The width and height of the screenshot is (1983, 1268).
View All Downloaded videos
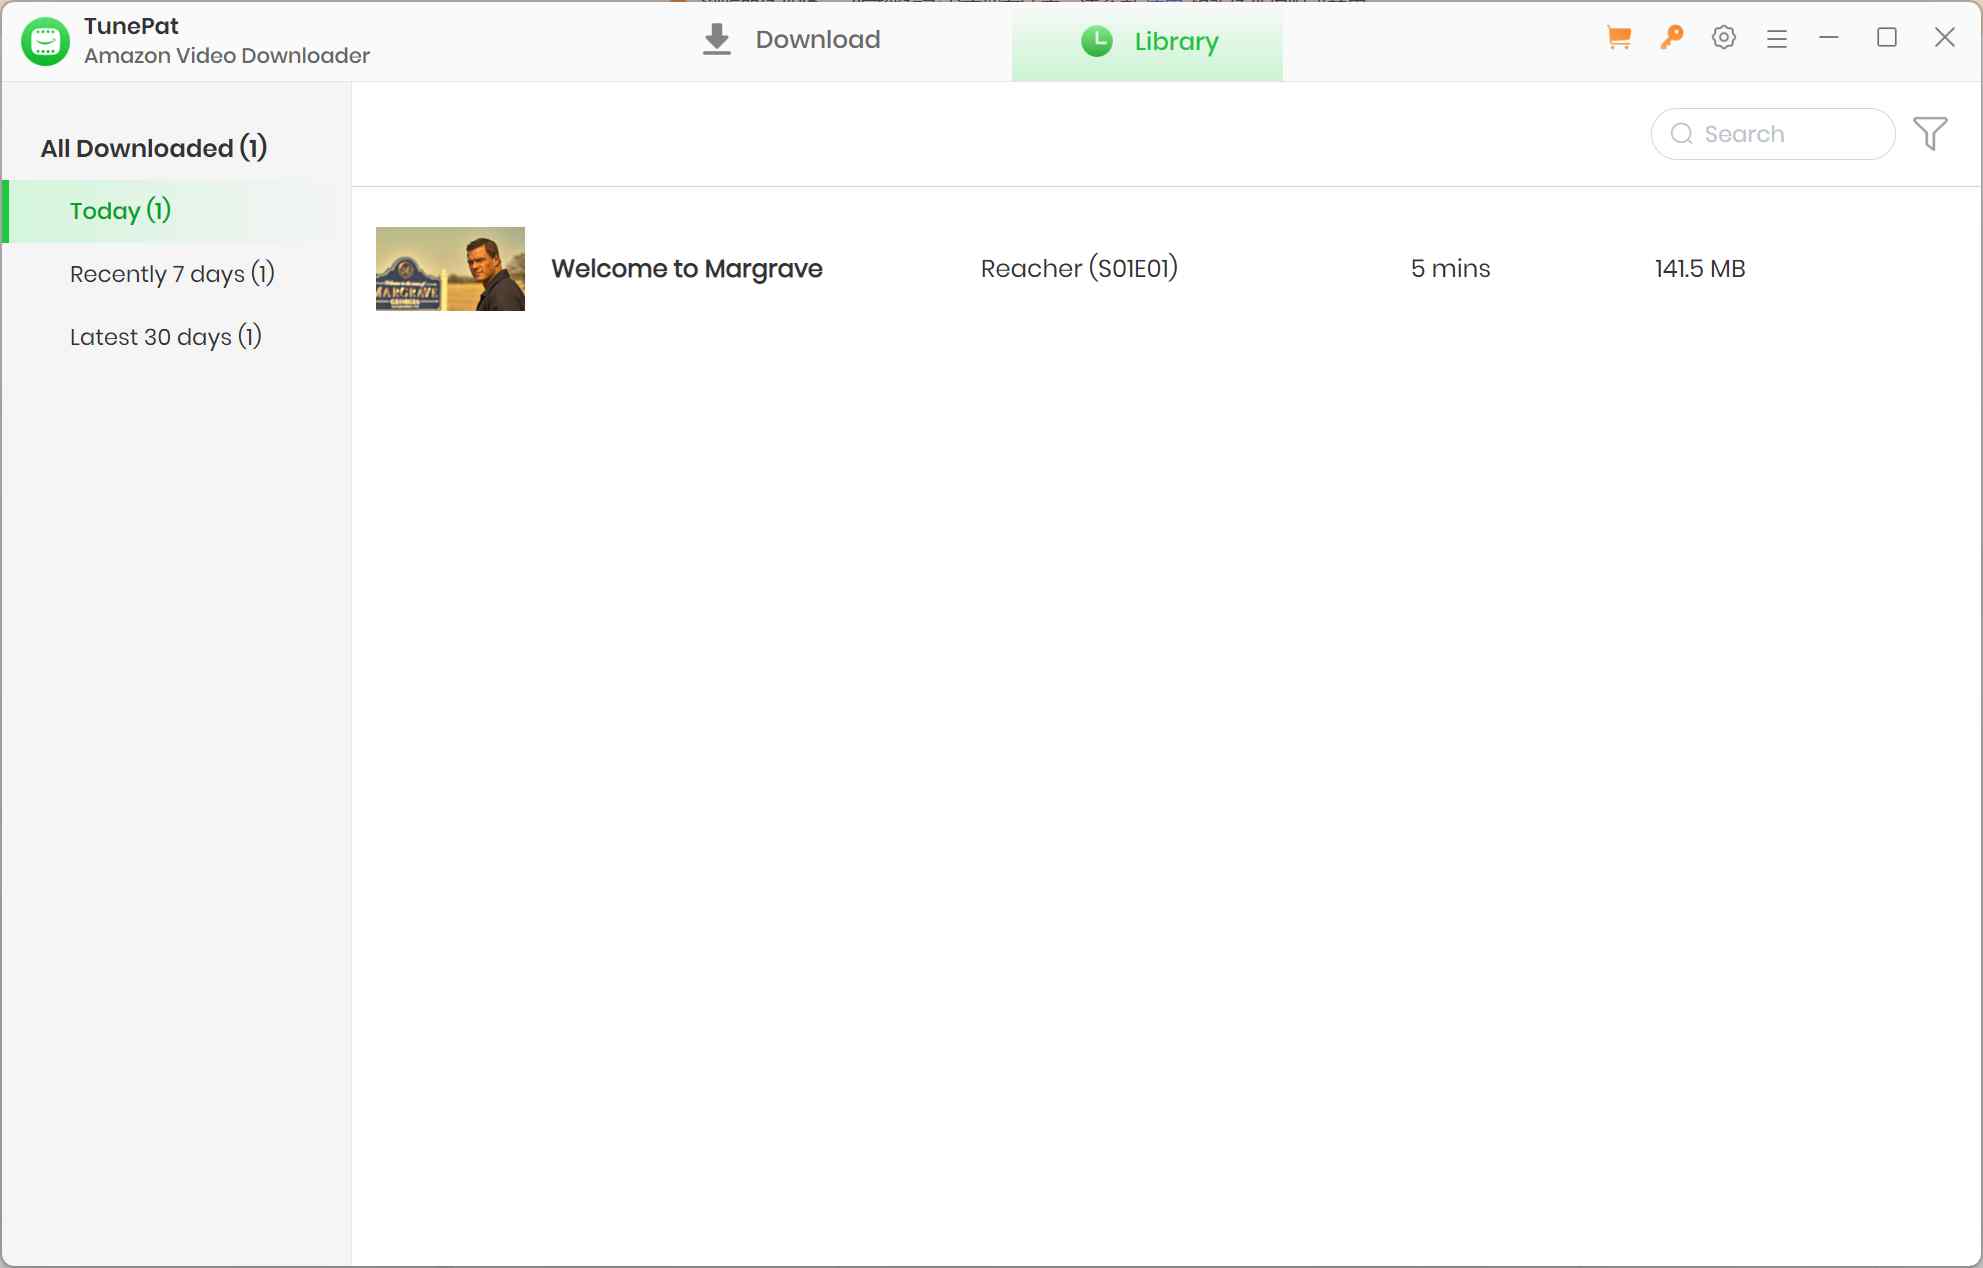click(153, 147)
